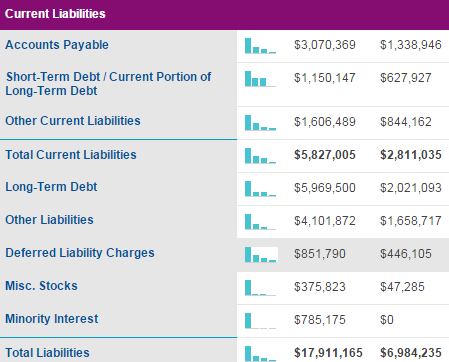
Task: Follow the Other Current Liabilities link
Action: click(73, 121)
